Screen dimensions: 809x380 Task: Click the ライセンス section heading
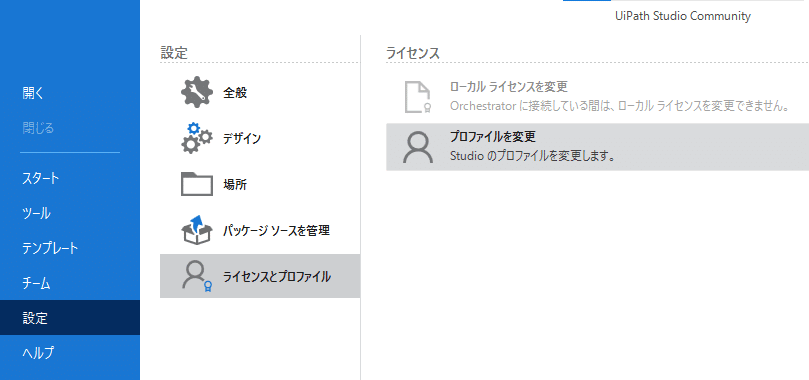tap(413, 53)
